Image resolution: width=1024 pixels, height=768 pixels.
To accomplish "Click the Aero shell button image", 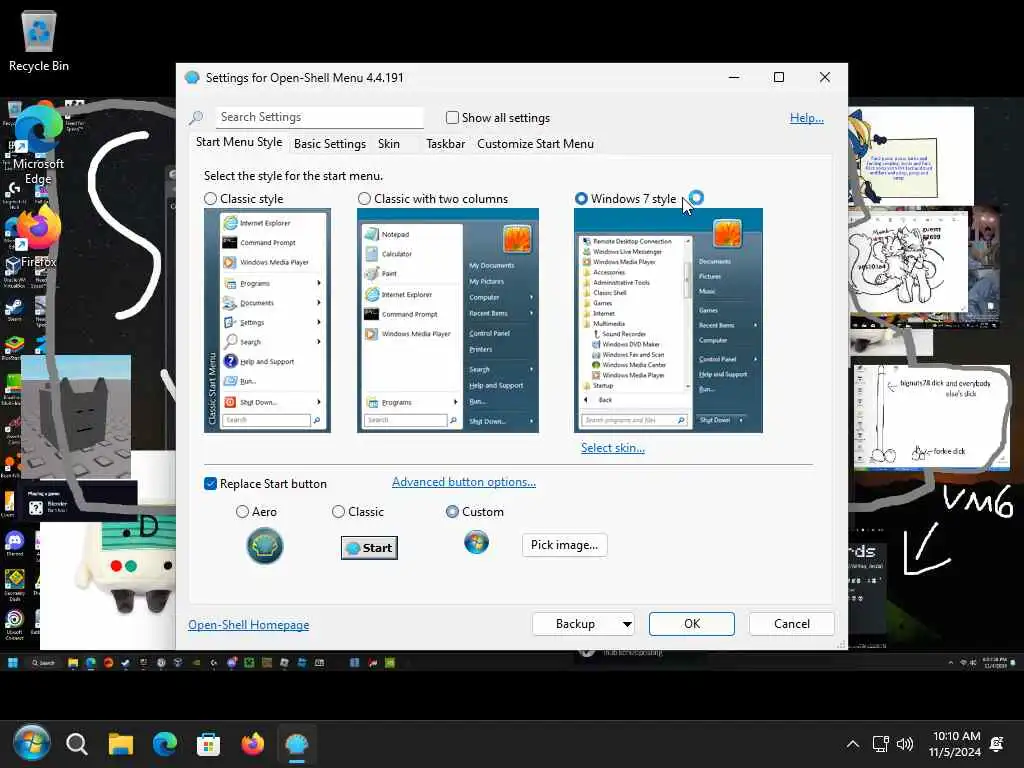I will tap(264, 546).
